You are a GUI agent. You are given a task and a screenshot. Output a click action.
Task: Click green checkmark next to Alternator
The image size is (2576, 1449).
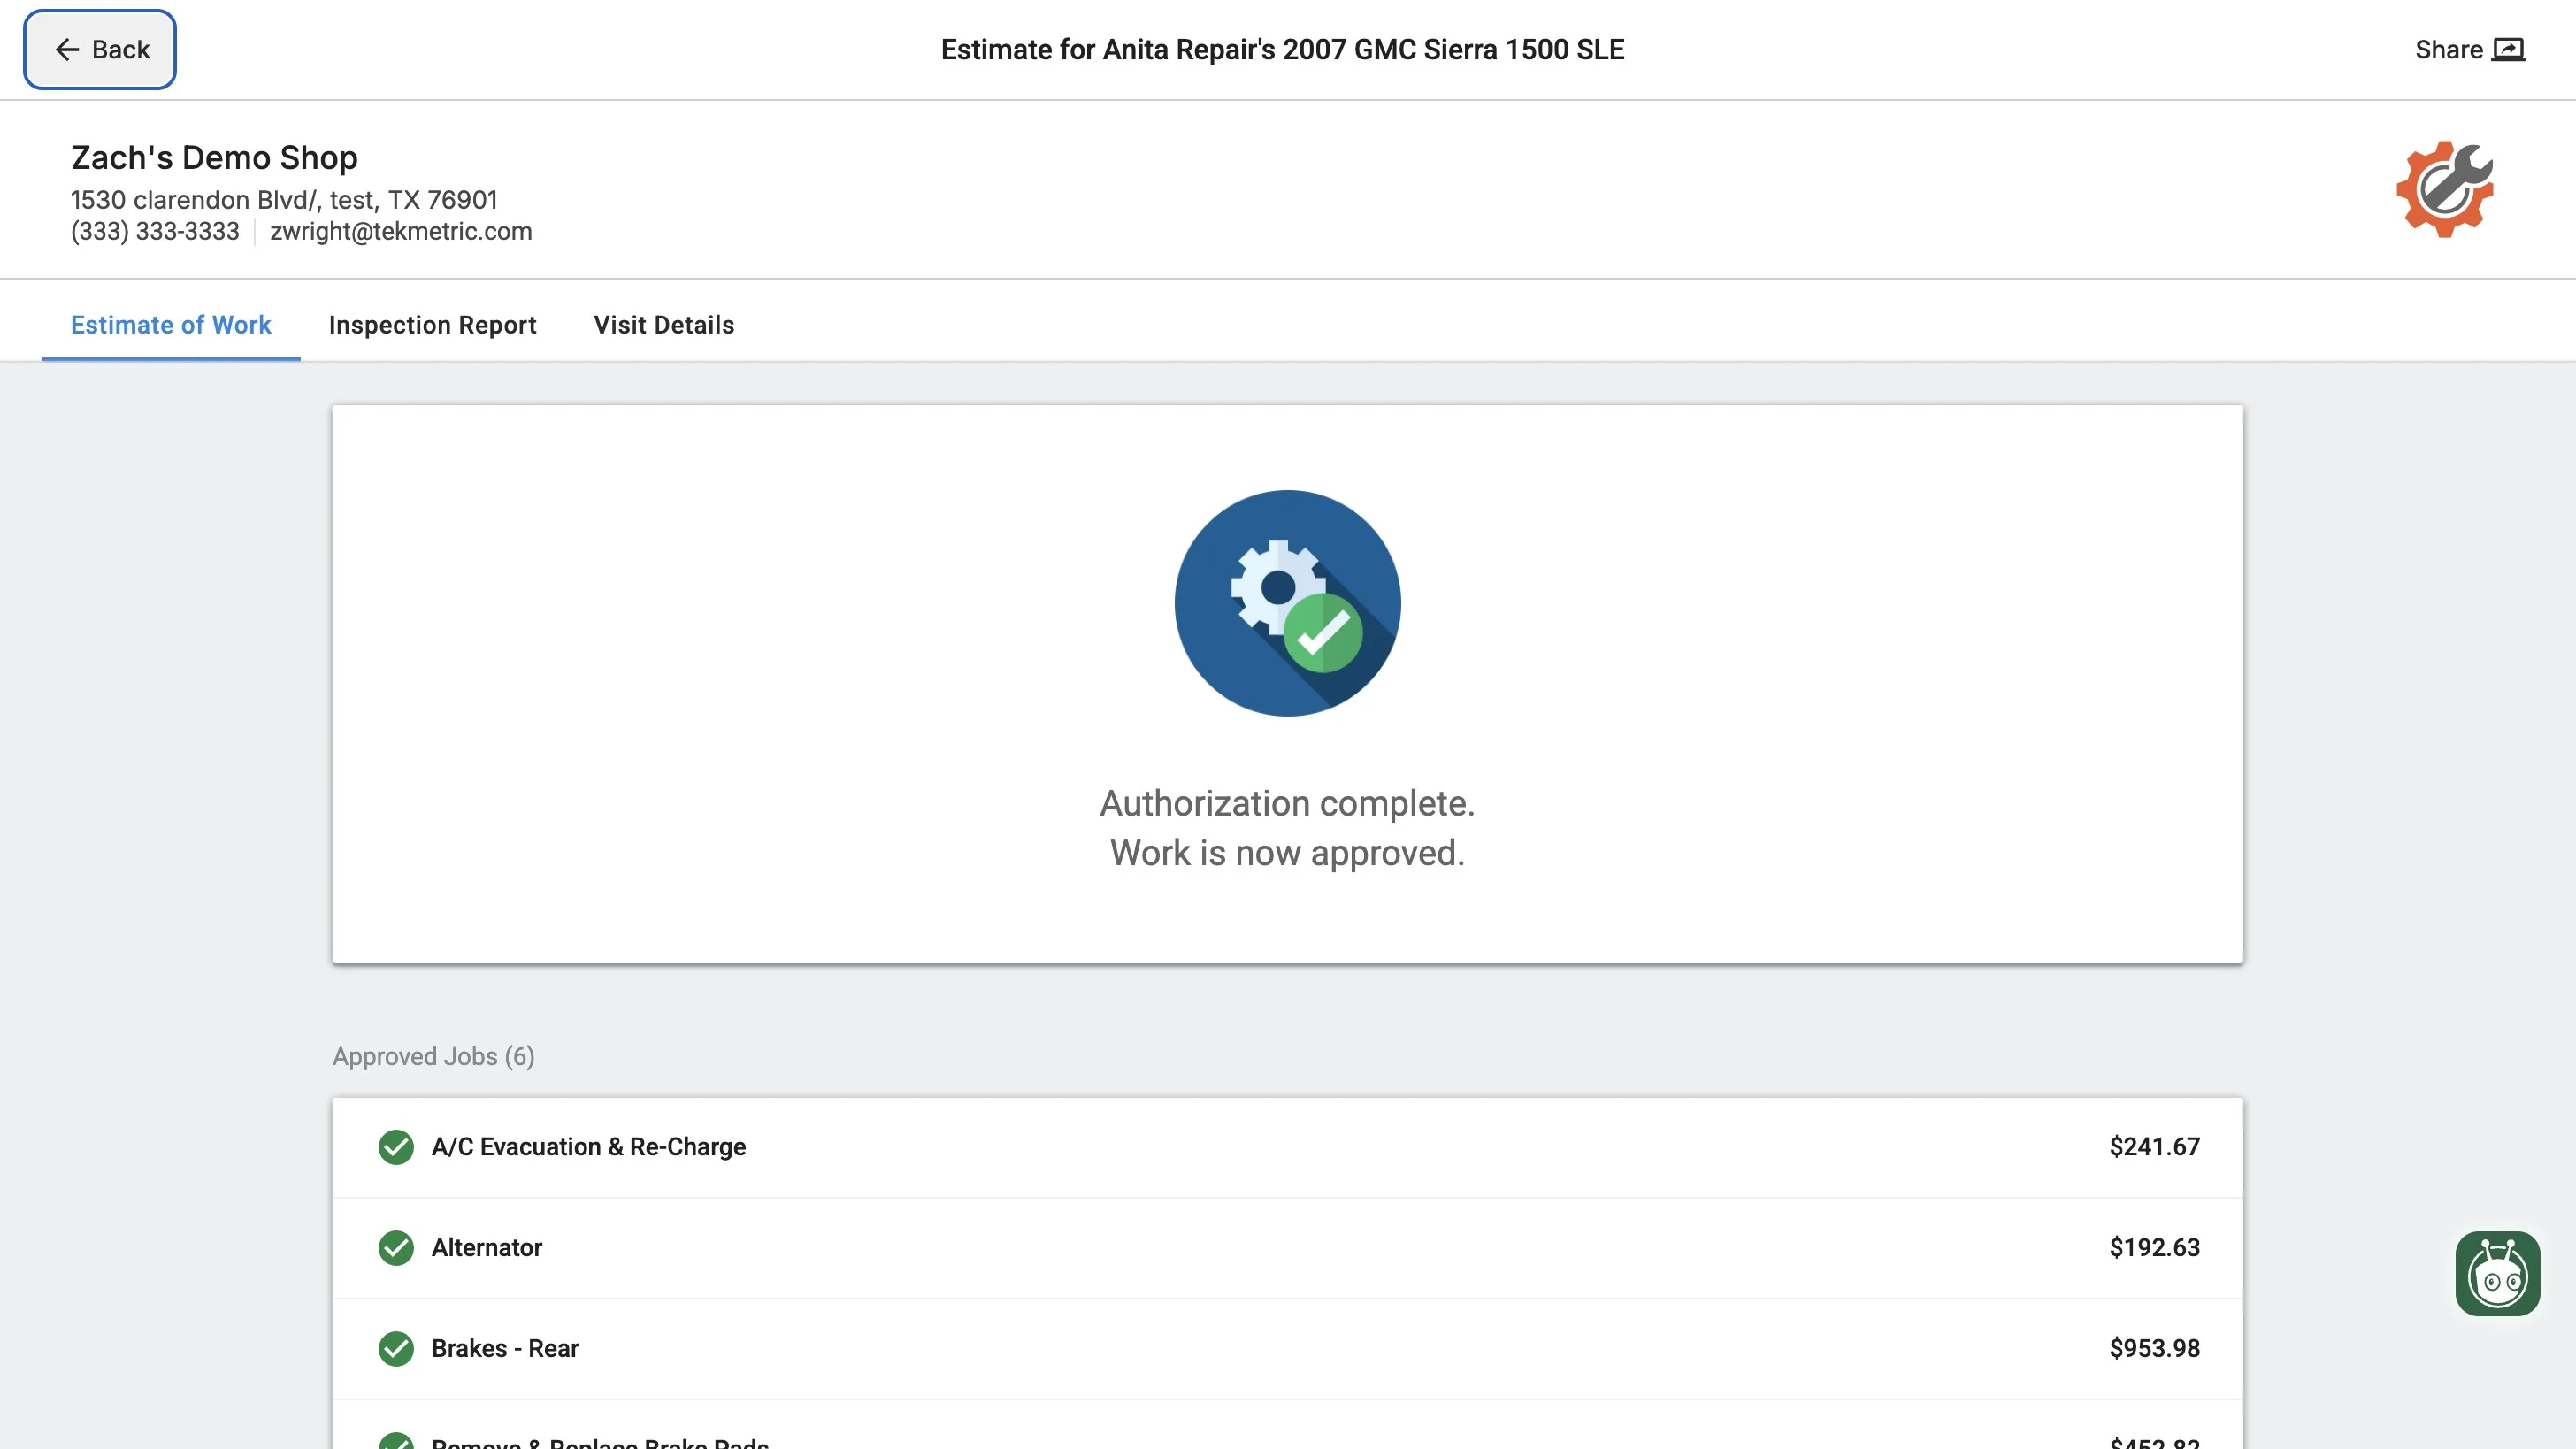coord(396,1248)
